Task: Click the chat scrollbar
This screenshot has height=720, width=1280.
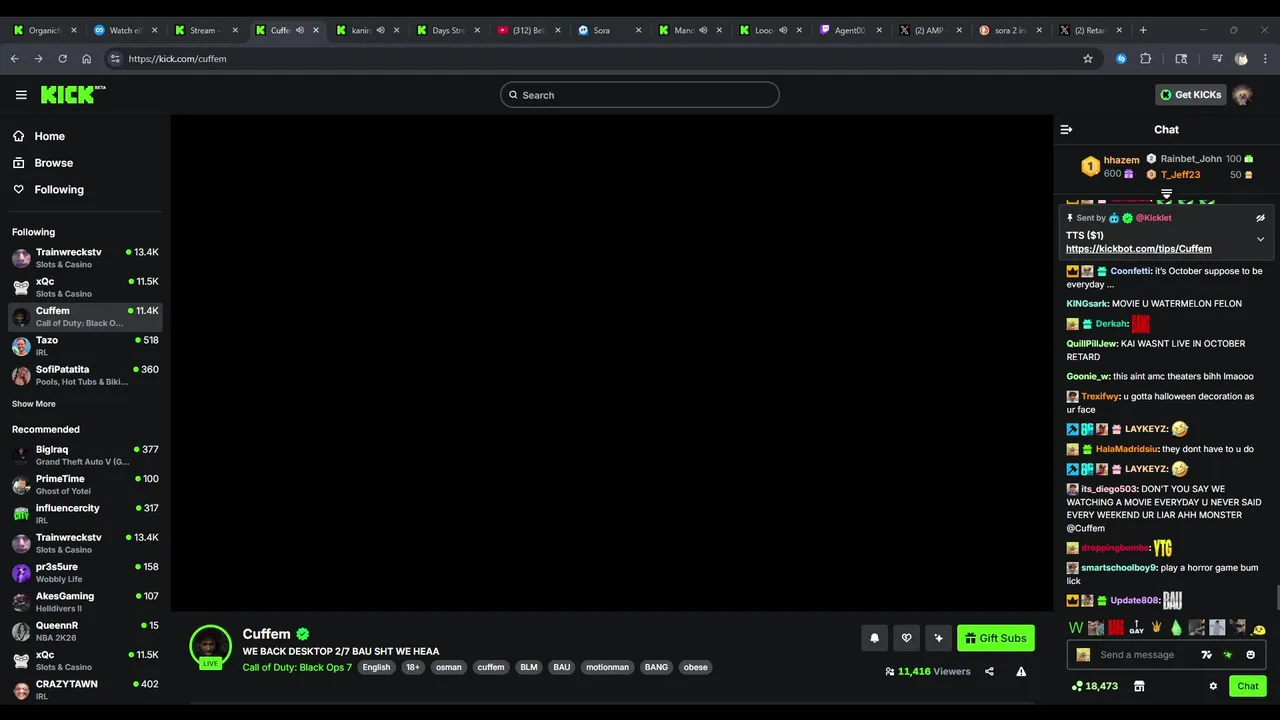Action: coord(1276,598)
